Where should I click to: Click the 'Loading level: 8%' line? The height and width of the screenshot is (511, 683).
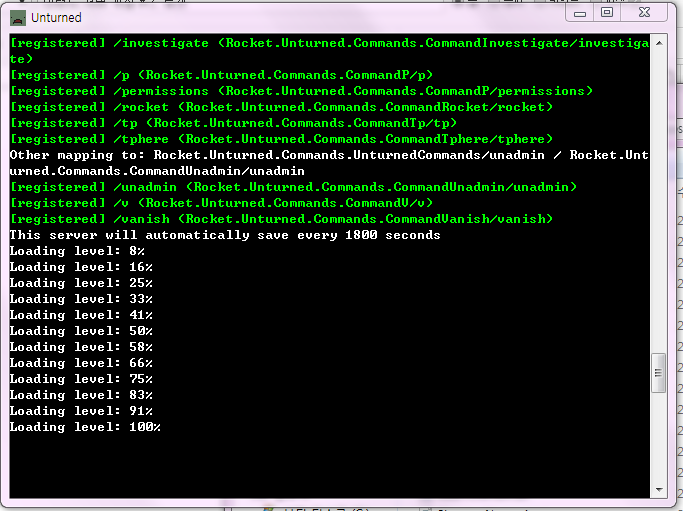tap(77, 251)
